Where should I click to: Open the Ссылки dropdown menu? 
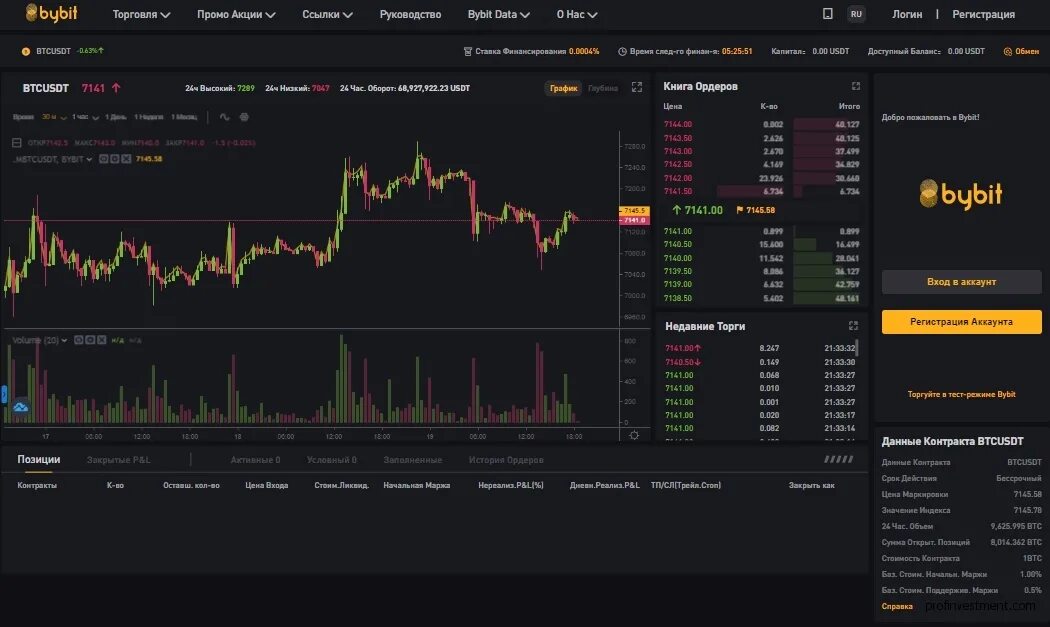click(x=327, y=14)
